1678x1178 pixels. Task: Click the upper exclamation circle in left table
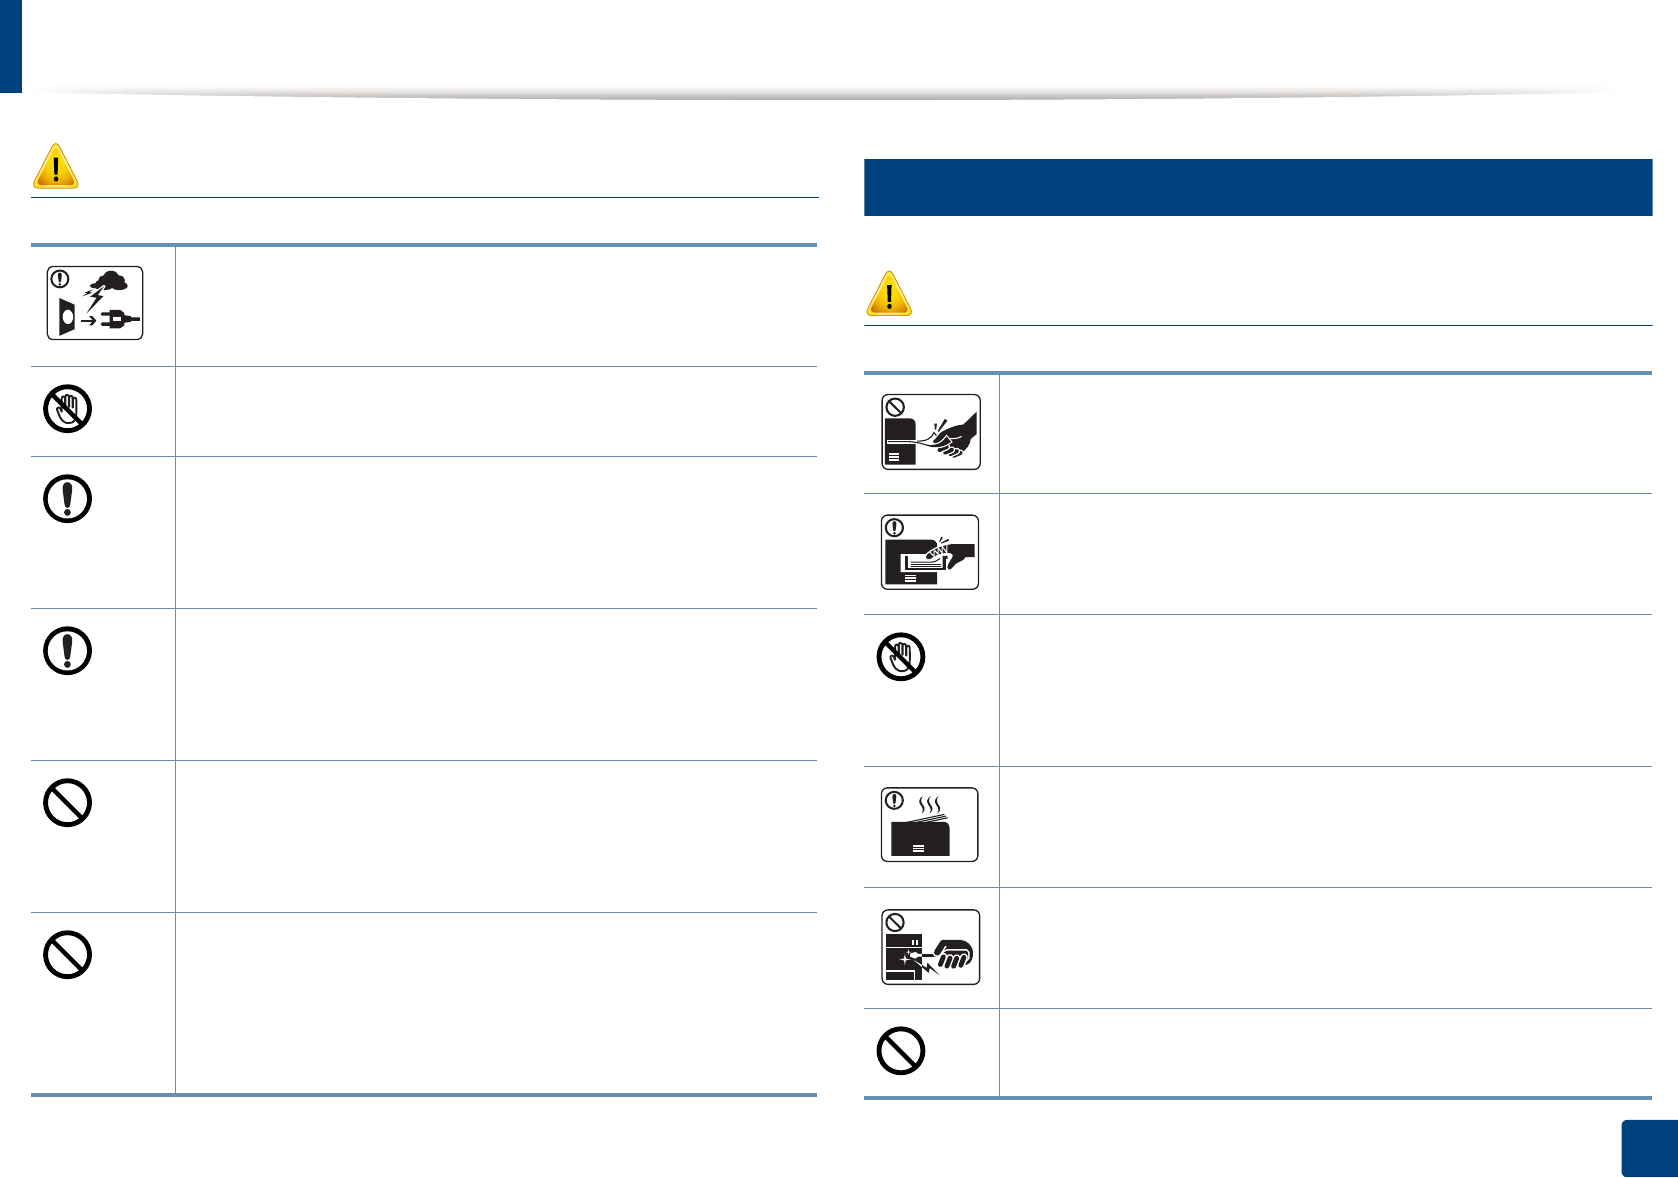[68, 499]
